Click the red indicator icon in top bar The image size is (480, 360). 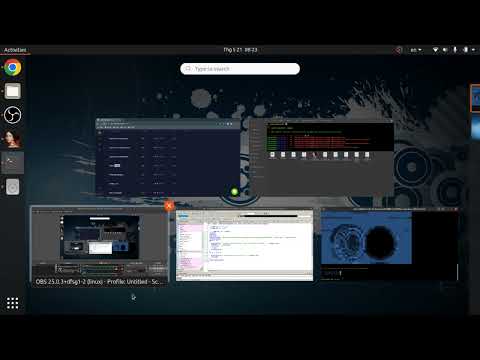(398, 50)
